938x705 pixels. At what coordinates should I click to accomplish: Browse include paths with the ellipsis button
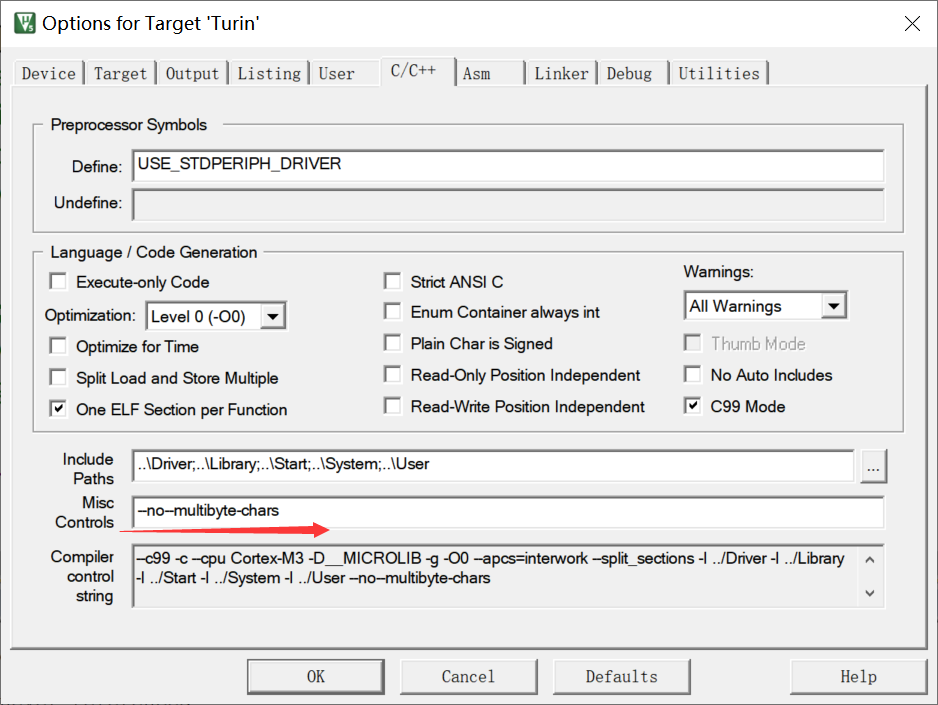(873, 466)
